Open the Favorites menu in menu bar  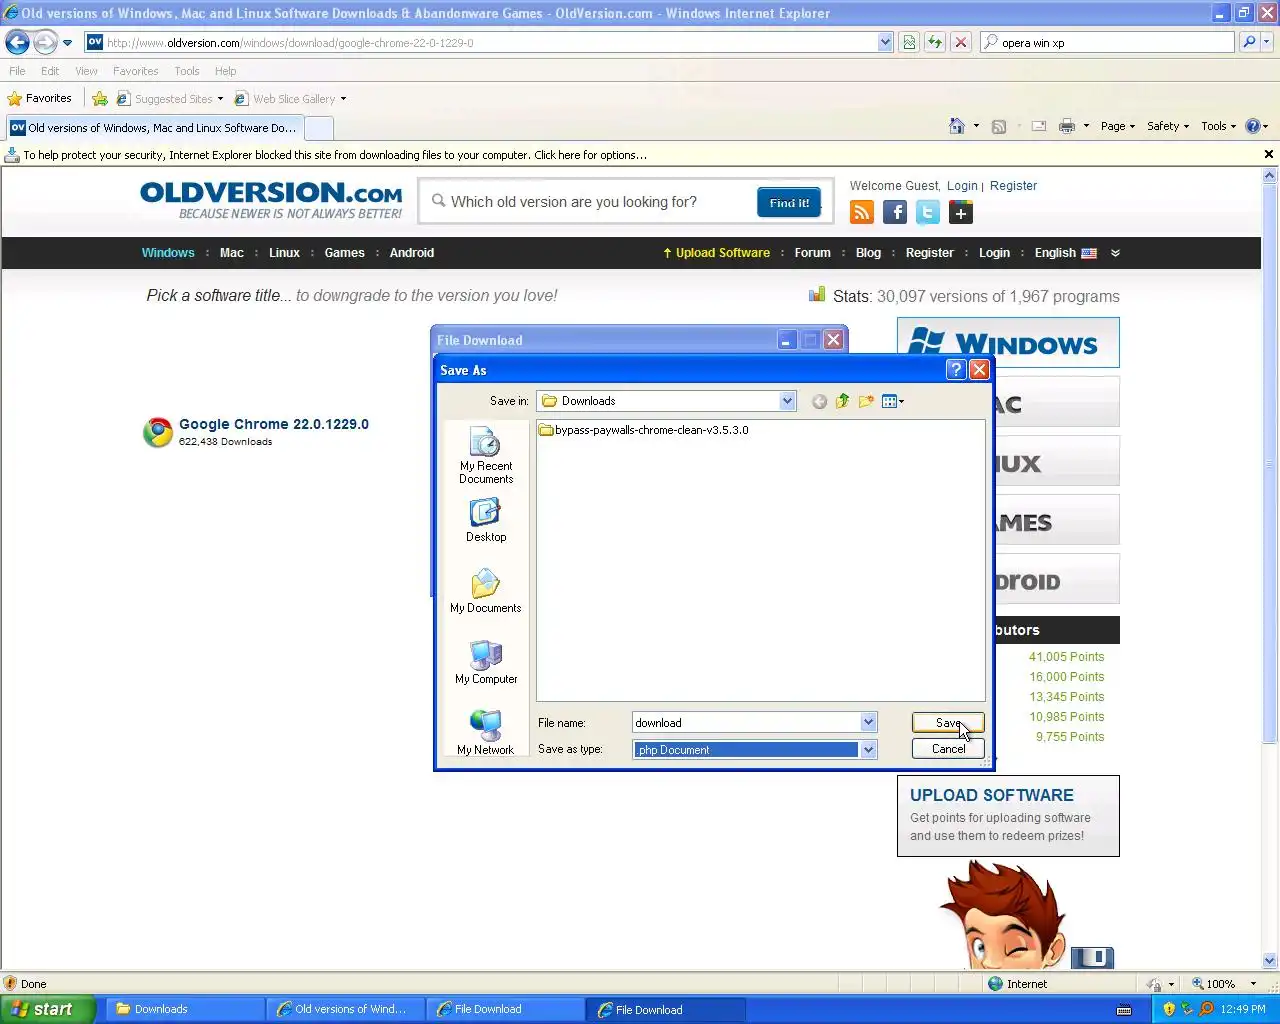(135, 71)
